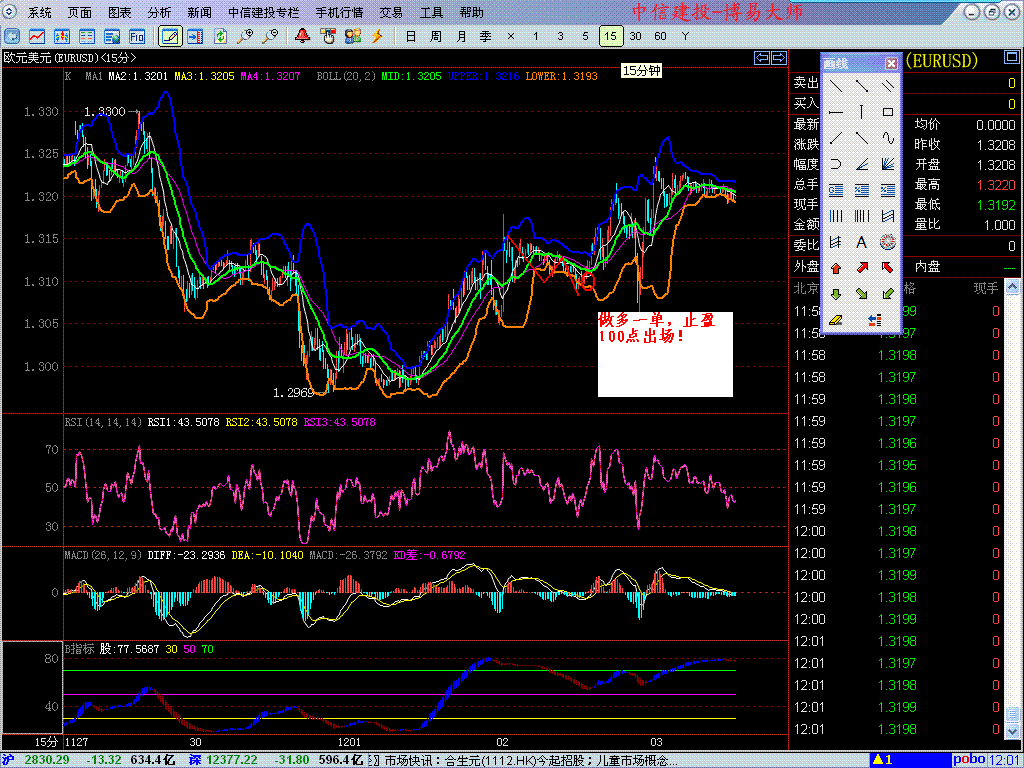Open the 中信建投专栏 menu
Screen dimensions: 1024x768
263,12
